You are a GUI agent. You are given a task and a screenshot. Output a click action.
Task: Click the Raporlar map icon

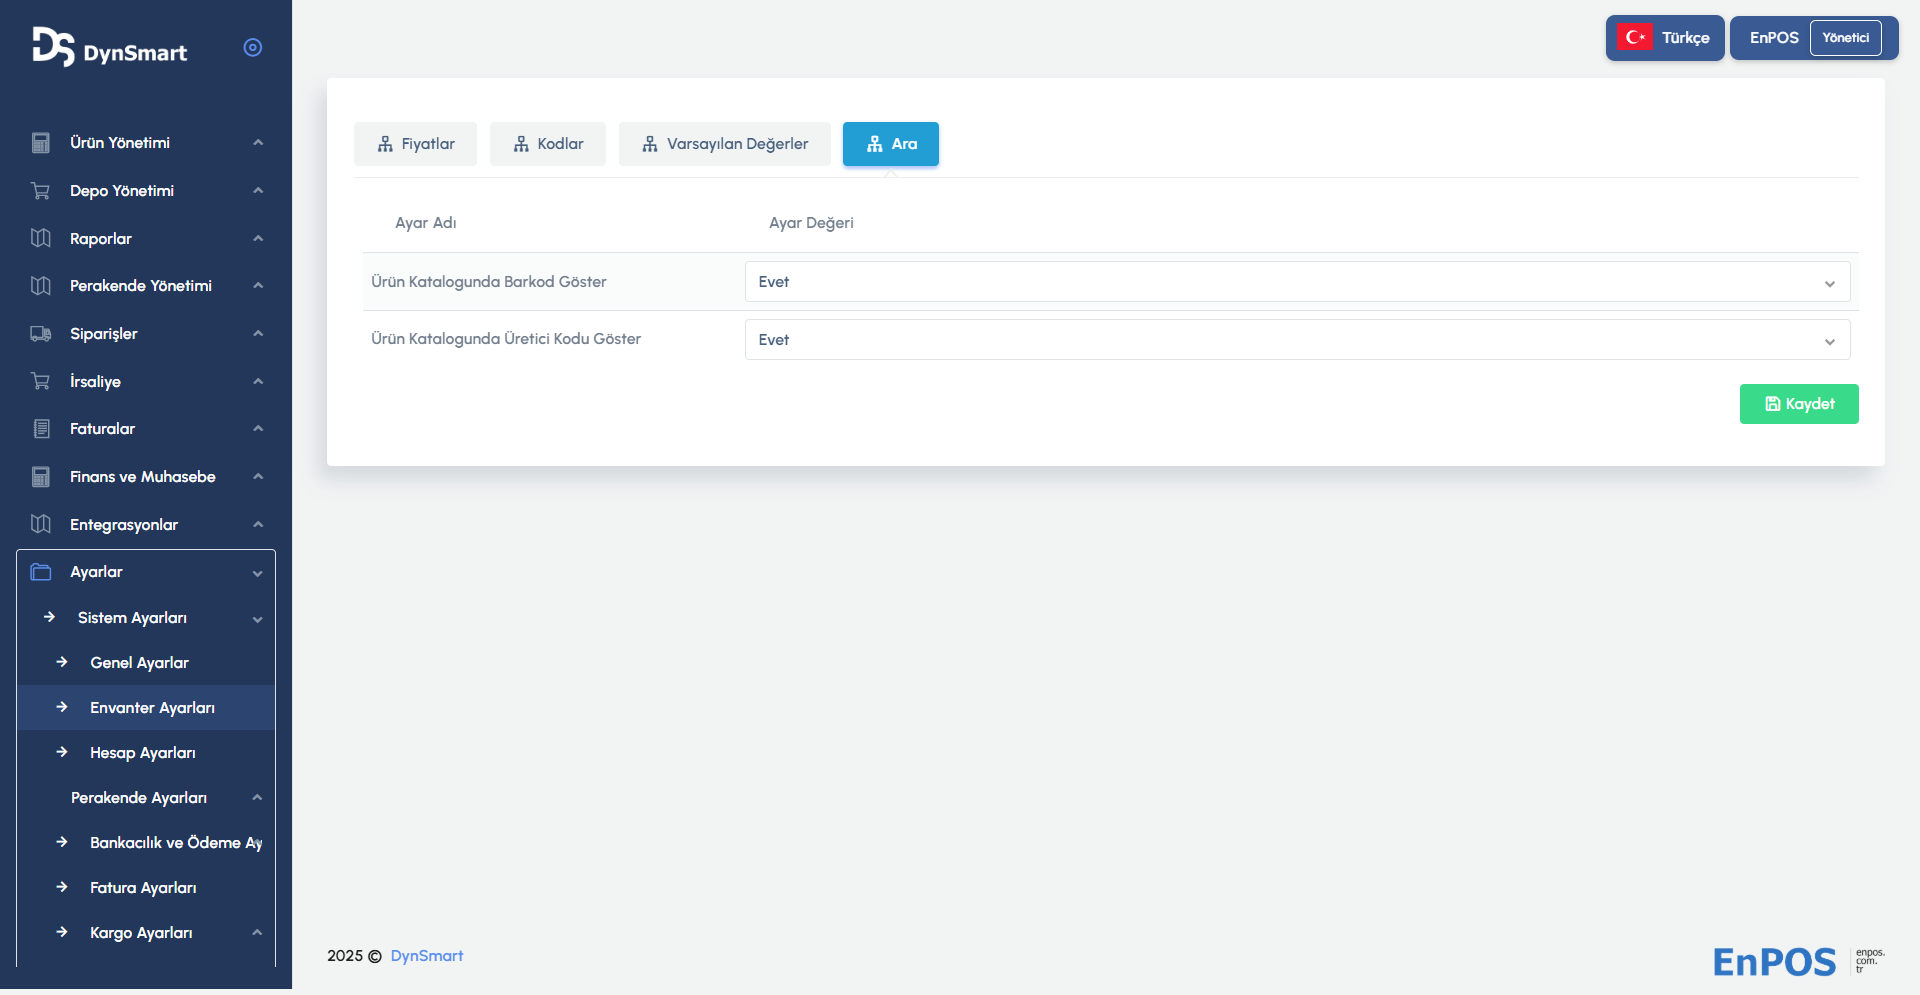[41, 238]
